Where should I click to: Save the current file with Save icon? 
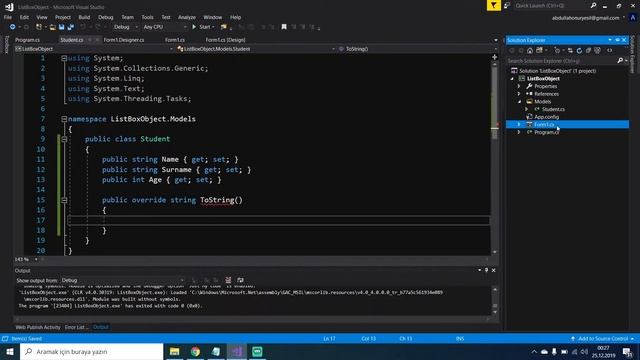point(62,27)
